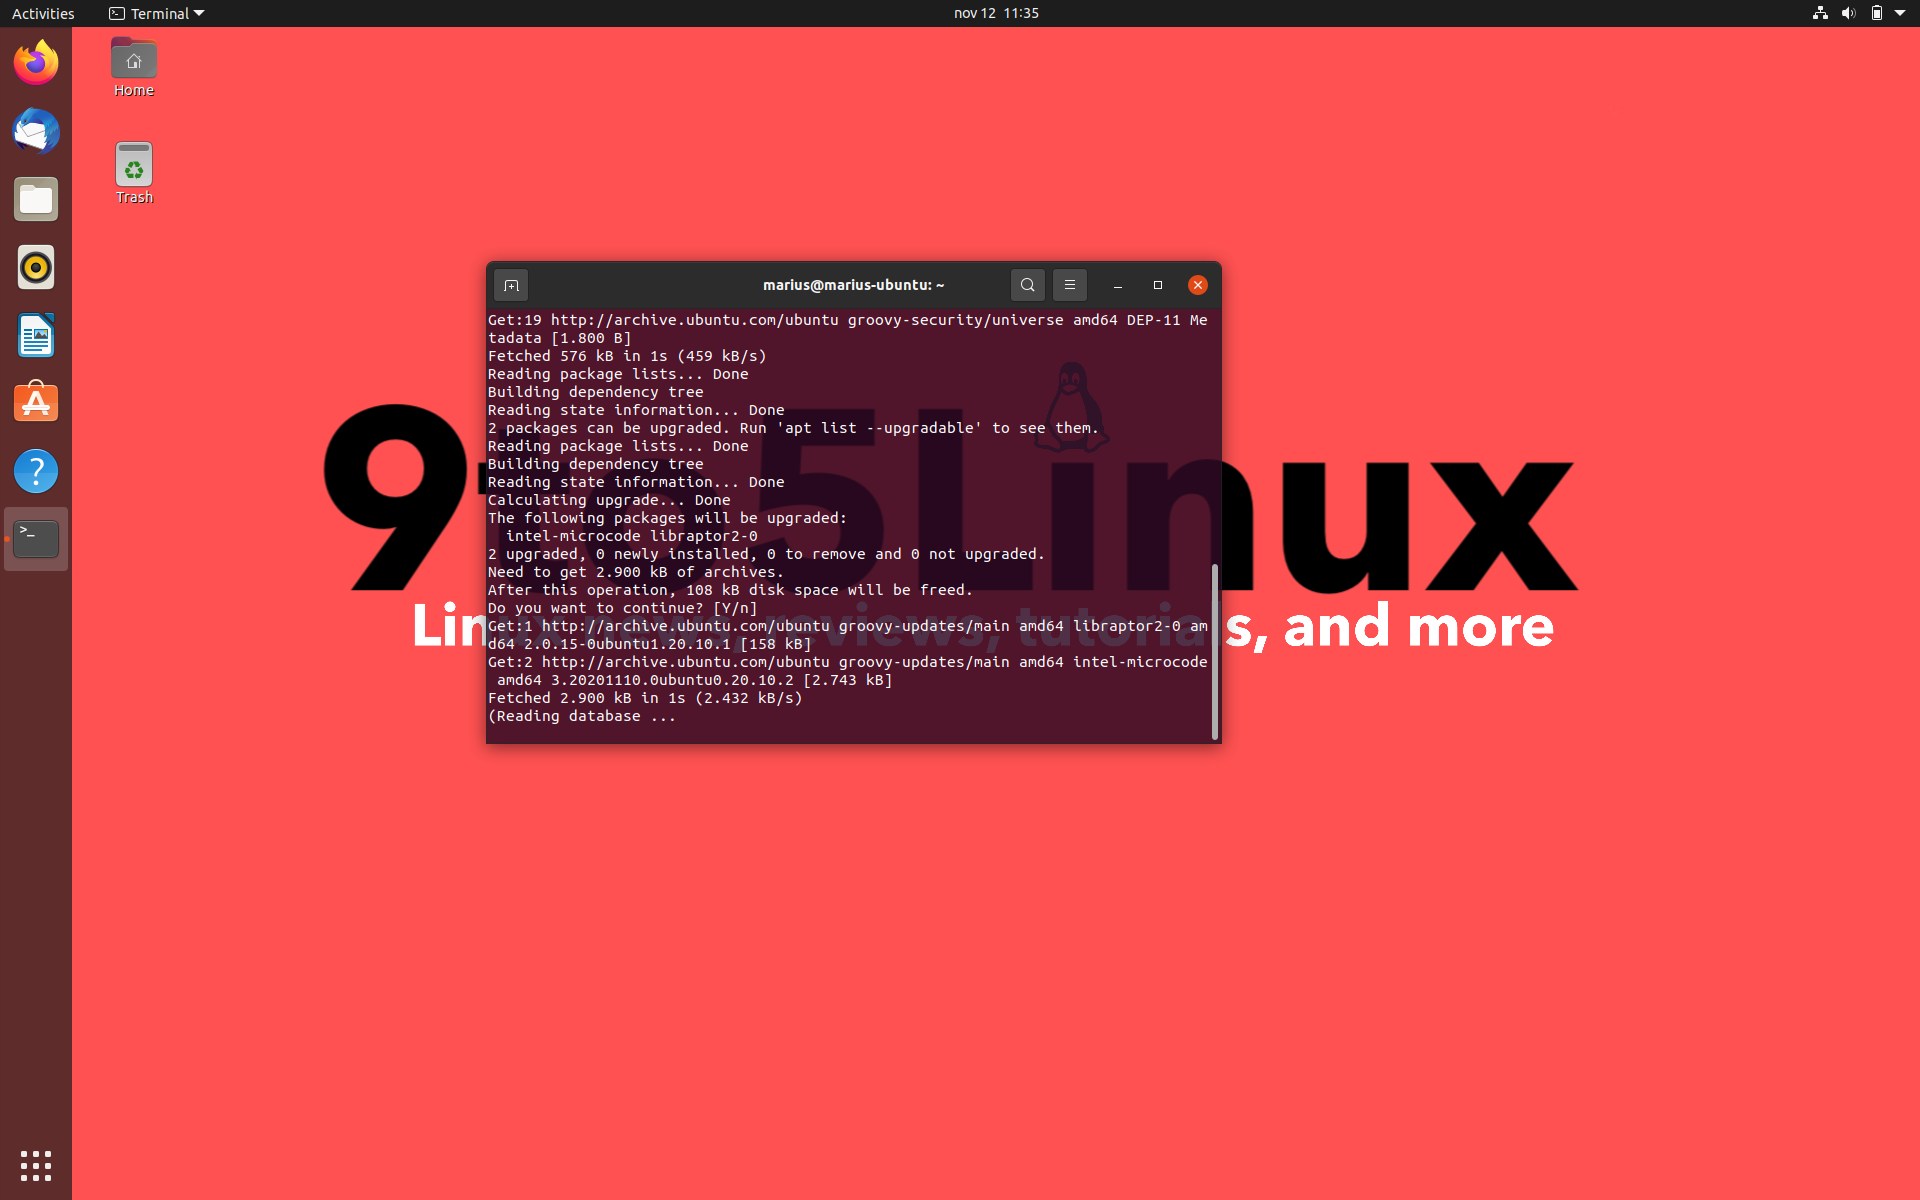
Task: Open the Home folder desktop icon
Action: tap(134, 68)
